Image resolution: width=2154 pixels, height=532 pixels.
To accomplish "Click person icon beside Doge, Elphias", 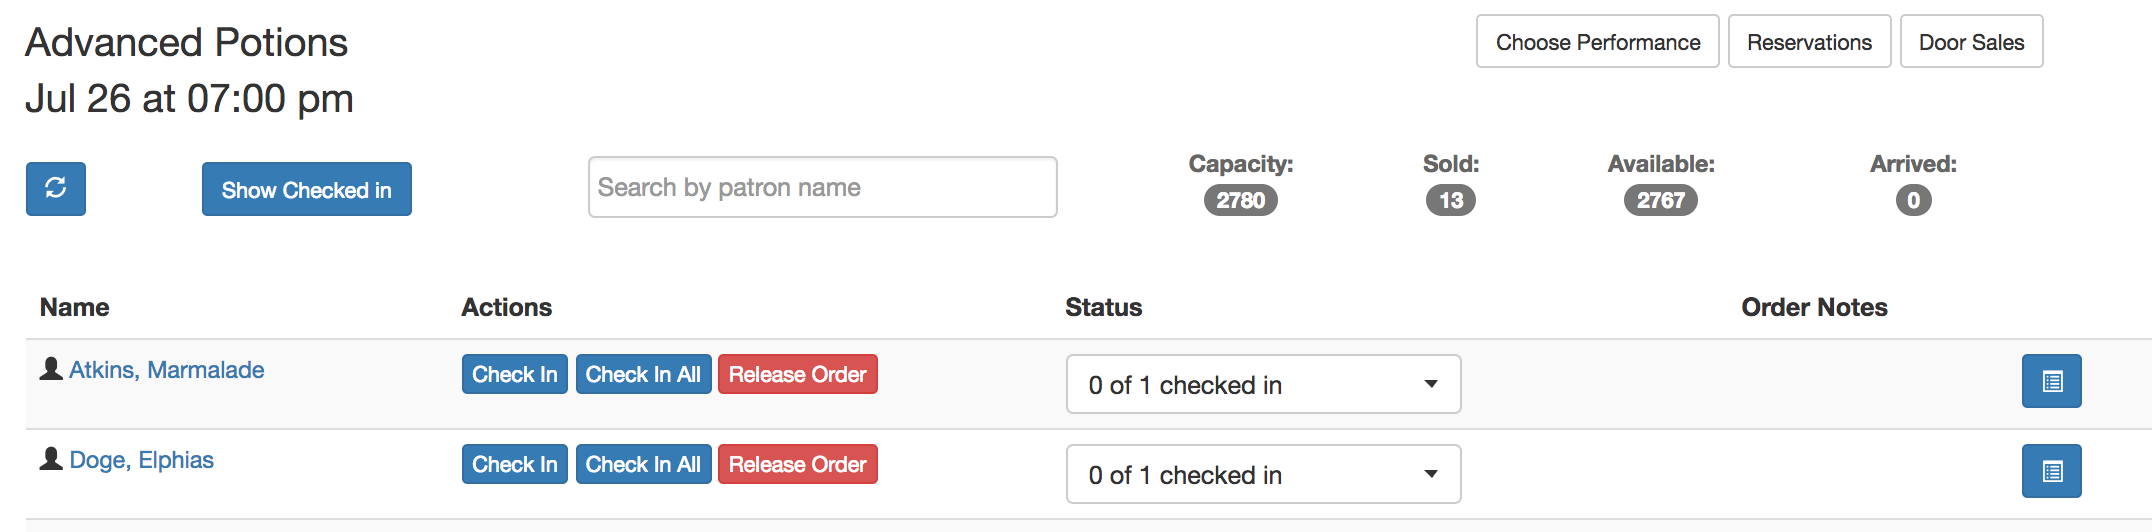I will pyautogui.click(x=51, y=459).
